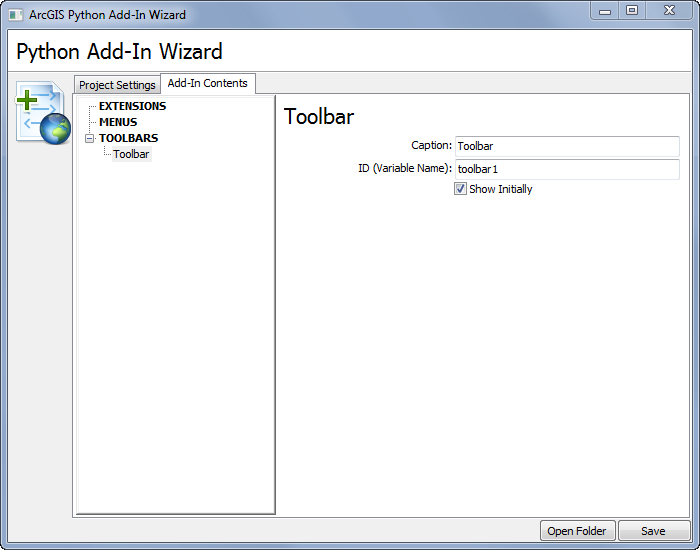Collapse the TOOLBARS tree node
The height and width of the screenshot is (550, 700).
pos(90,138)
